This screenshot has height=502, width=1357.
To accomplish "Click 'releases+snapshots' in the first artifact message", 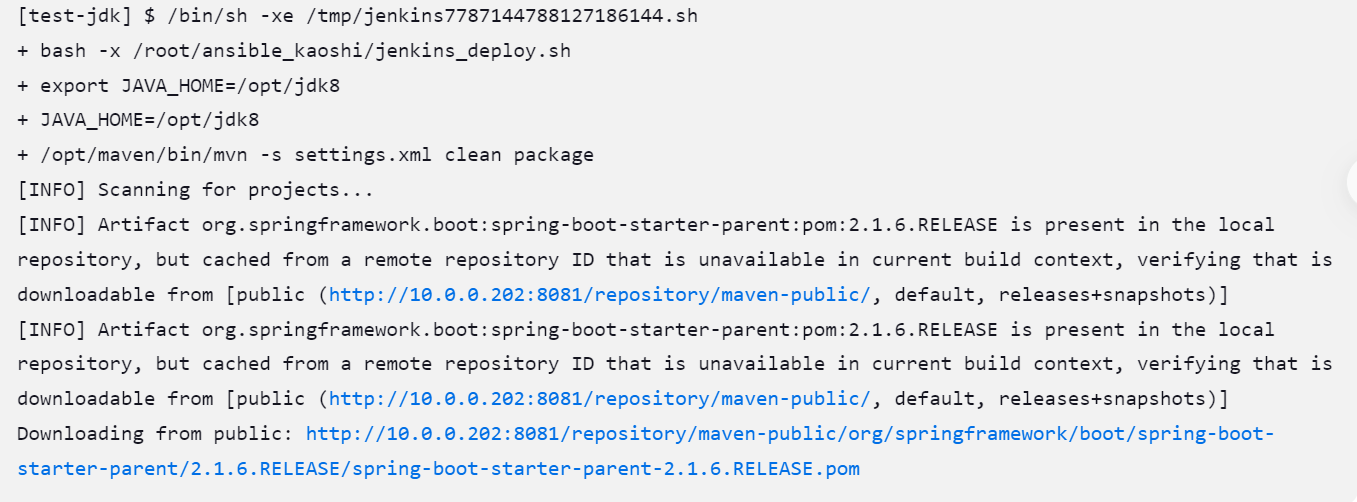I will pyautogui.click(x=1103, y=294).
